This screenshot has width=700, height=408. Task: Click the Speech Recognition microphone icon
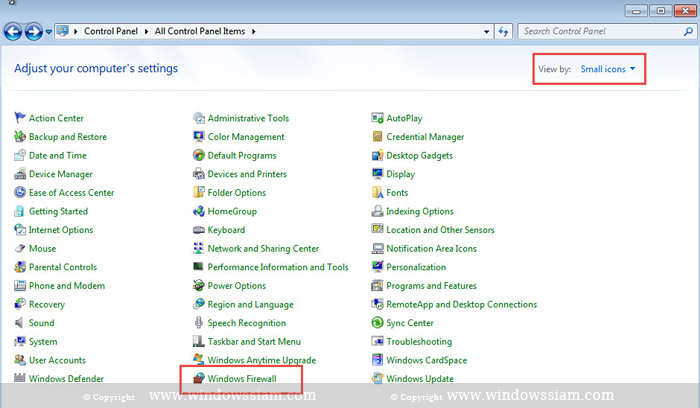point(199,323)
